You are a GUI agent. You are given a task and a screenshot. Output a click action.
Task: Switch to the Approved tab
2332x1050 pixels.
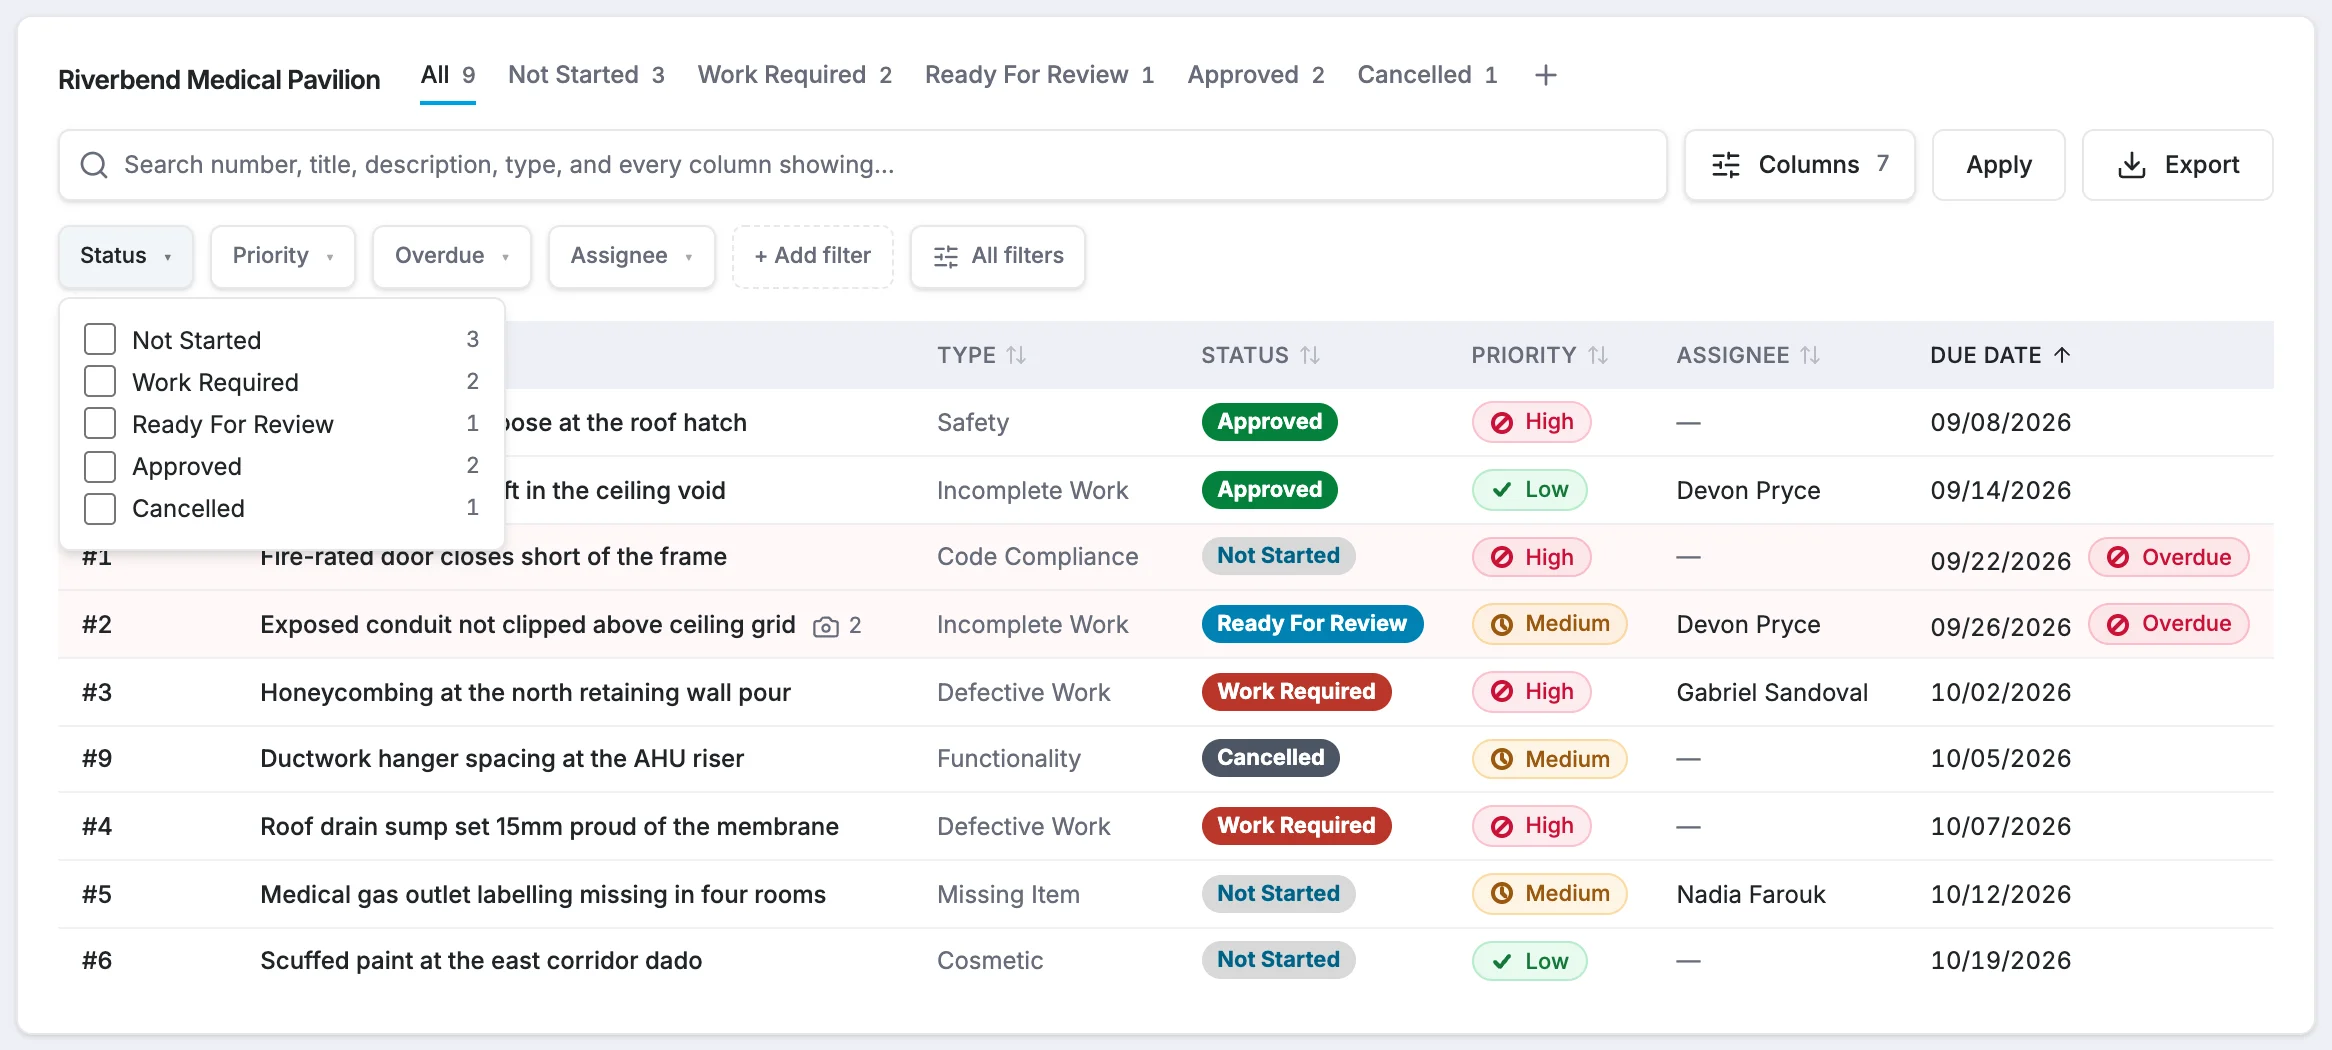[1256, 75]
